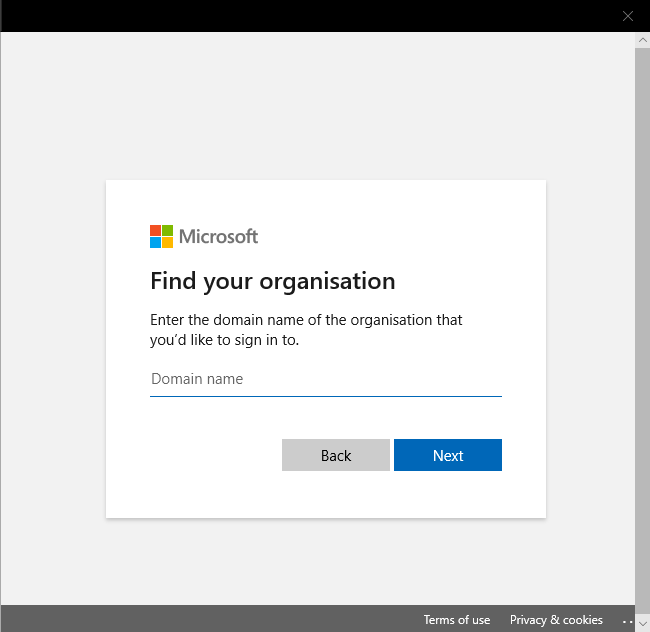This screenshot has height=632, width=650.
Task: Select the 'Enter the domain name' description text
Action: pyautogui.click(x=306, y=330)
